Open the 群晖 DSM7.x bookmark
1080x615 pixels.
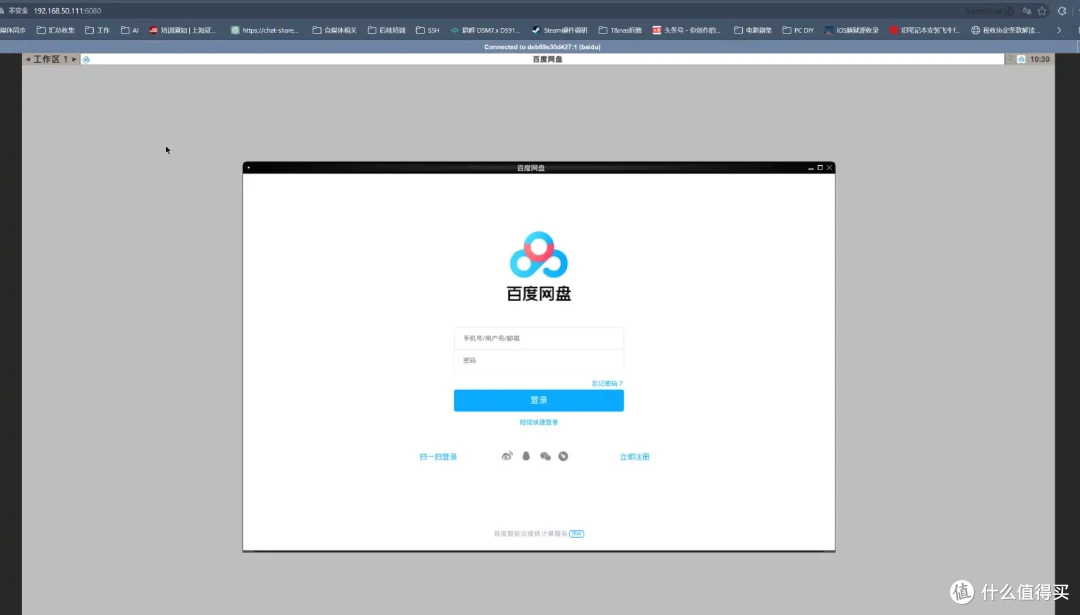tap(485, 30)
